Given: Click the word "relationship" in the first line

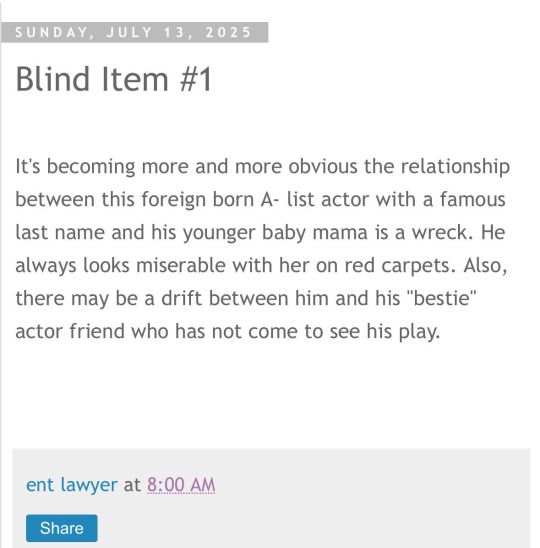Looking at the screenshot, I should pyautogui.click(x=455, y=166).
